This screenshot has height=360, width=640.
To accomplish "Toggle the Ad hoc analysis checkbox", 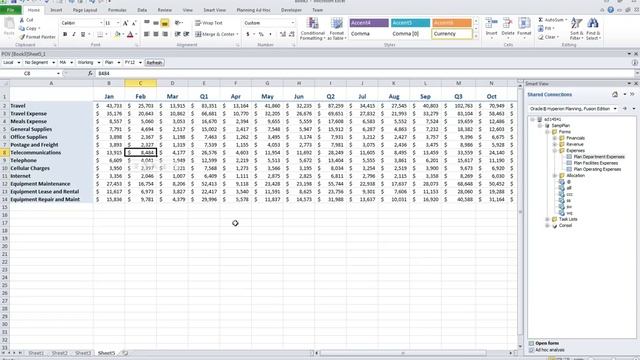I will [x=531, y=350].
